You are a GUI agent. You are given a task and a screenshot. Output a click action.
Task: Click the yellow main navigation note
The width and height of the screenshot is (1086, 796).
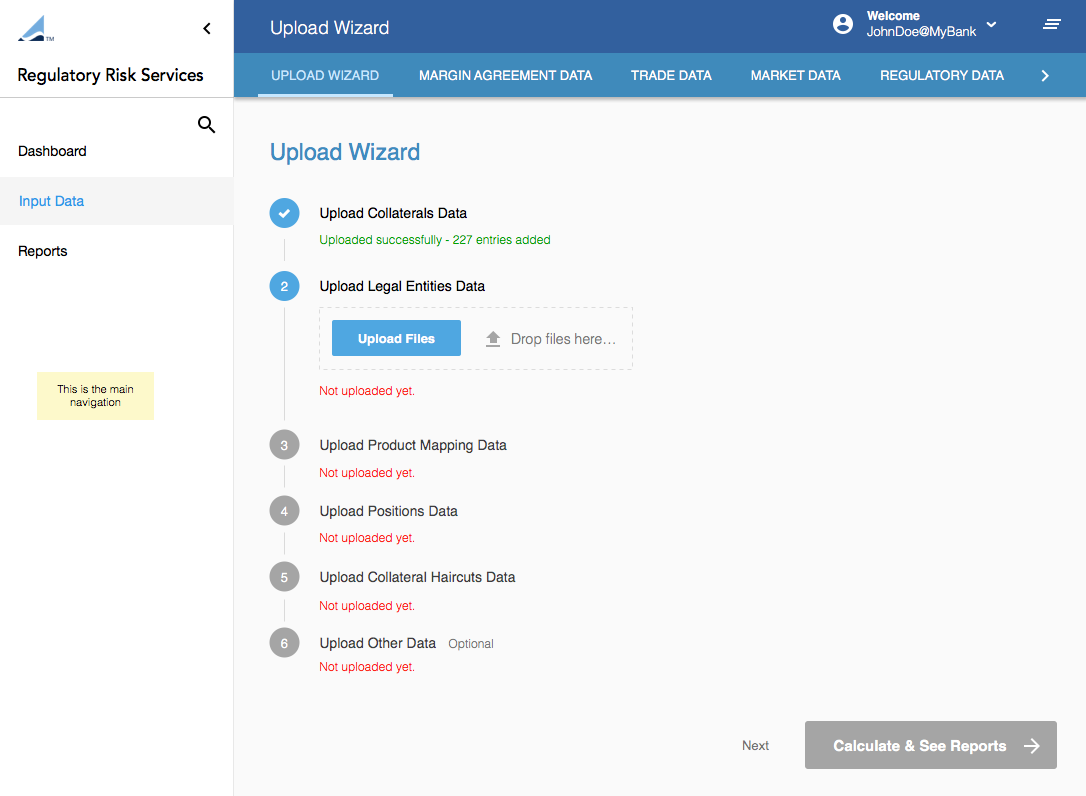click(95, 396)
